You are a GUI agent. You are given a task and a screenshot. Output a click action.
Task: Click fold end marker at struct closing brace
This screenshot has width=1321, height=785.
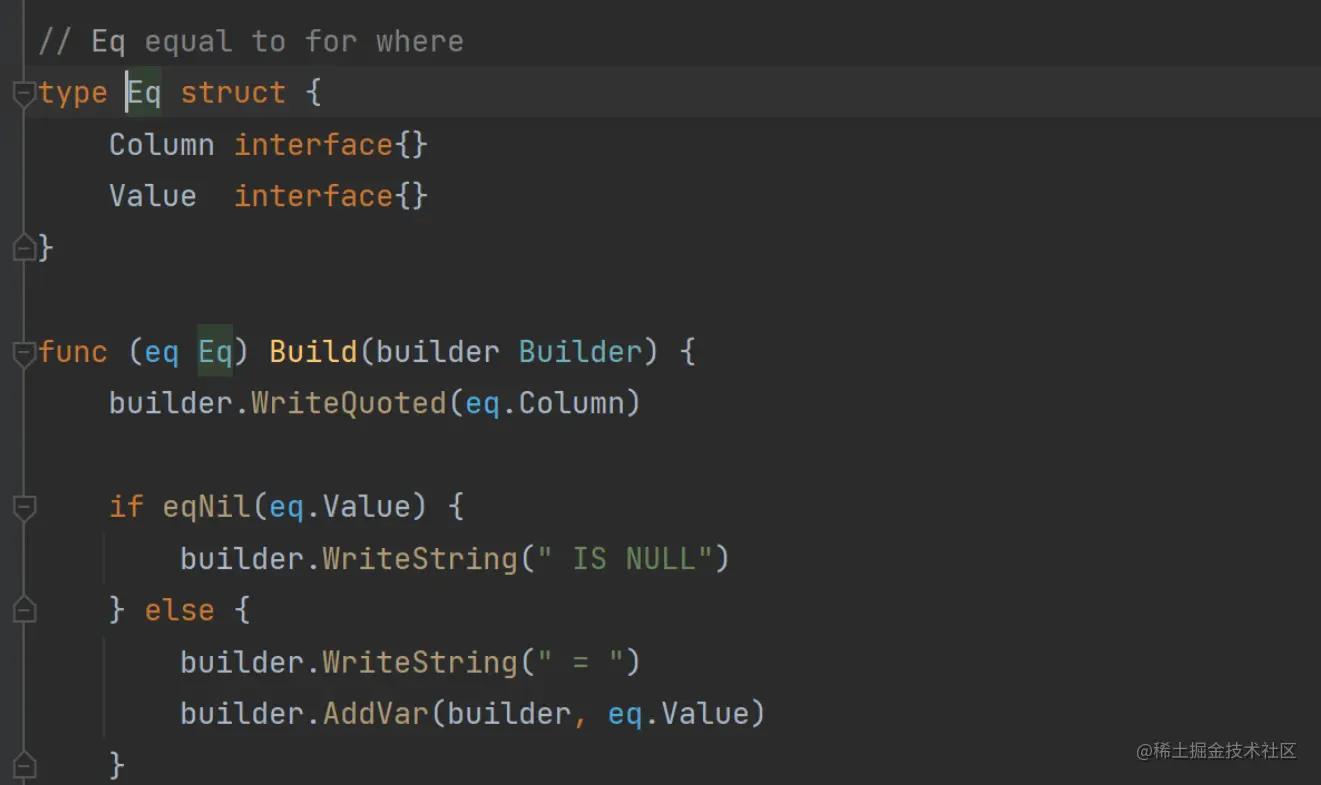(x=24, y=247)
